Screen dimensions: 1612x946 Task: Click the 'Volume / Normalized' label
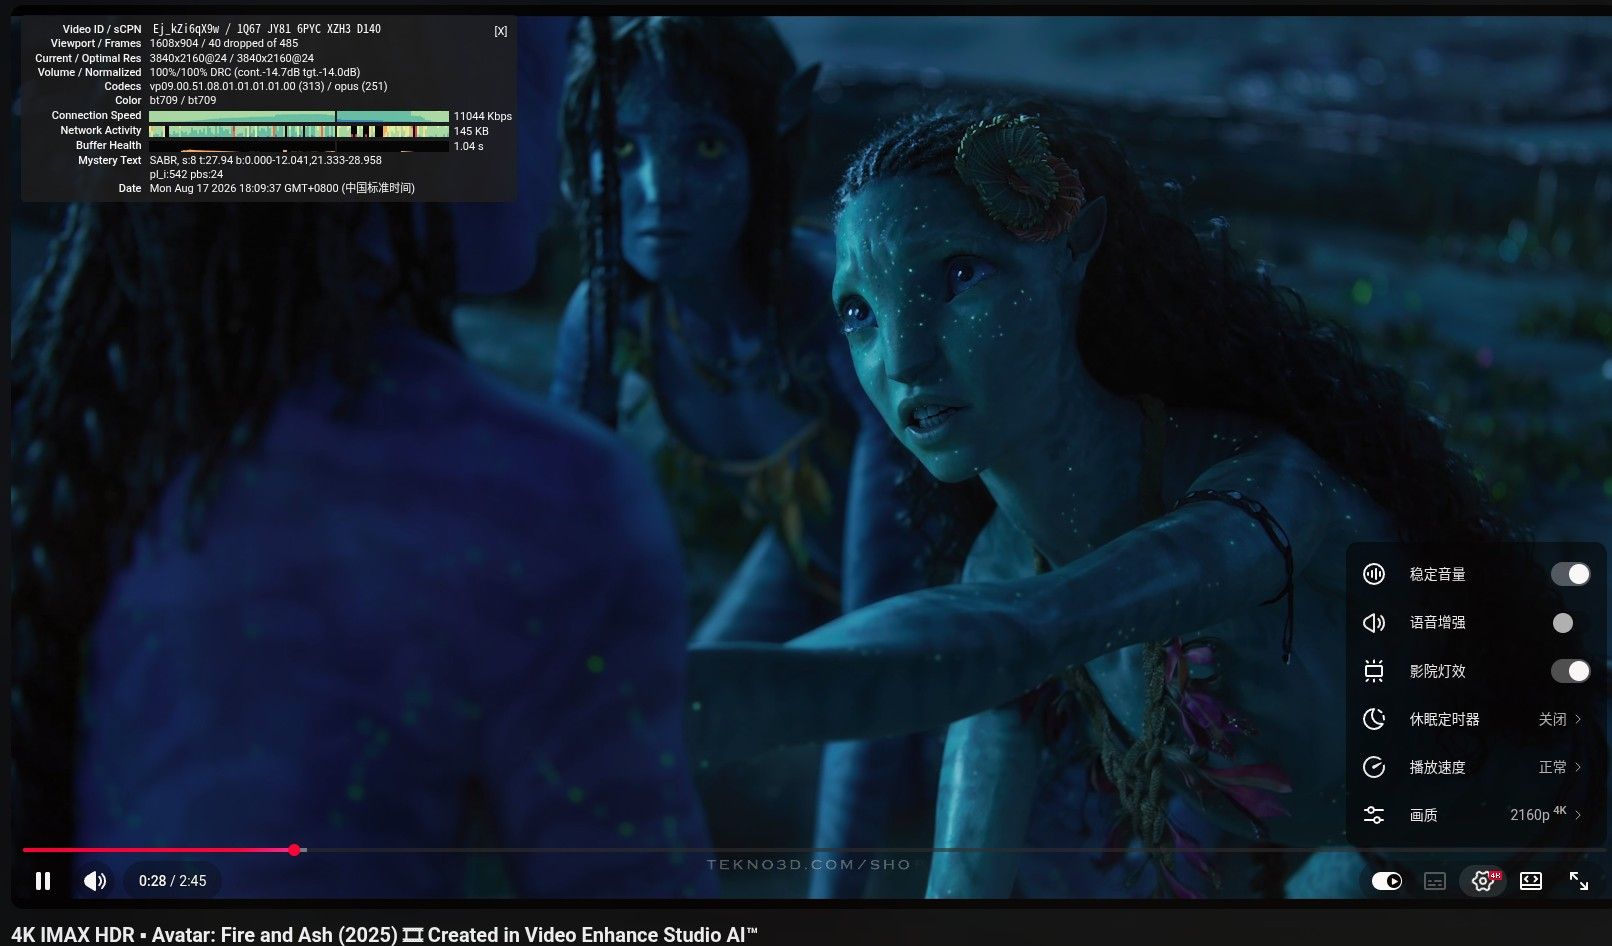point(90,72)
